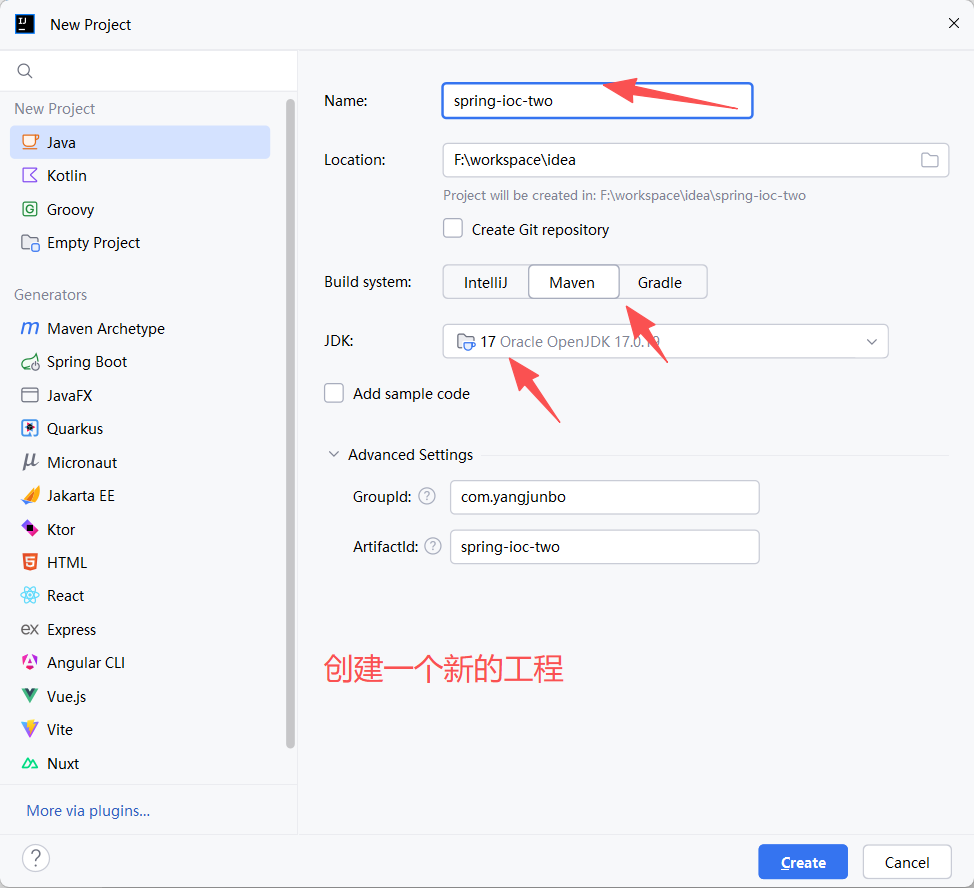The width and height of the screenshot is (974, 888).
Task: Close the New Project dialog
Action: 954,24
